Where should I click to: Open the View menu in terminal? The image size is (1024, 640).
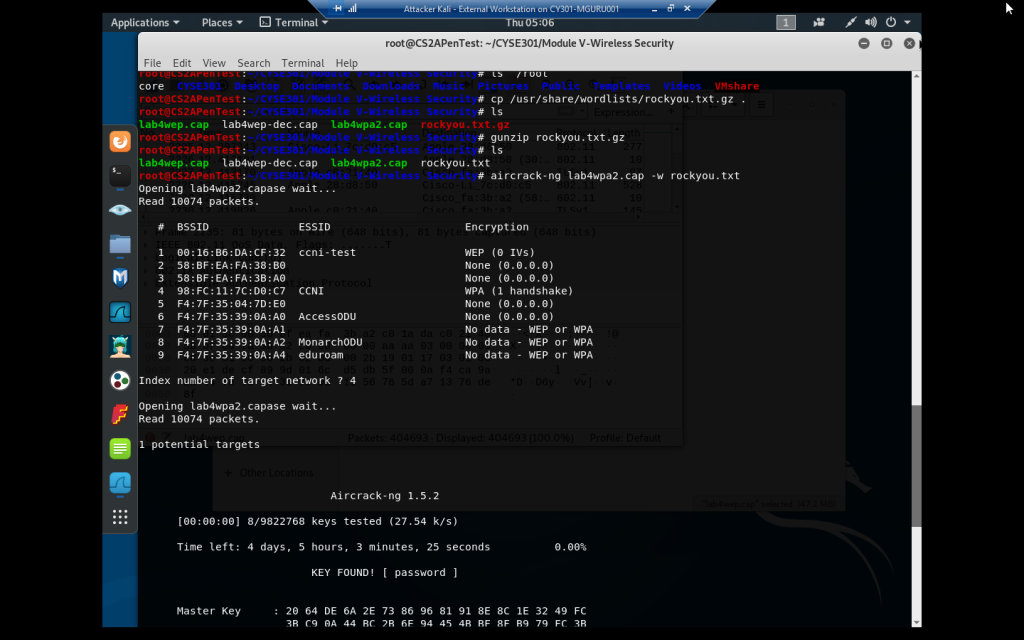pos(214,63)
